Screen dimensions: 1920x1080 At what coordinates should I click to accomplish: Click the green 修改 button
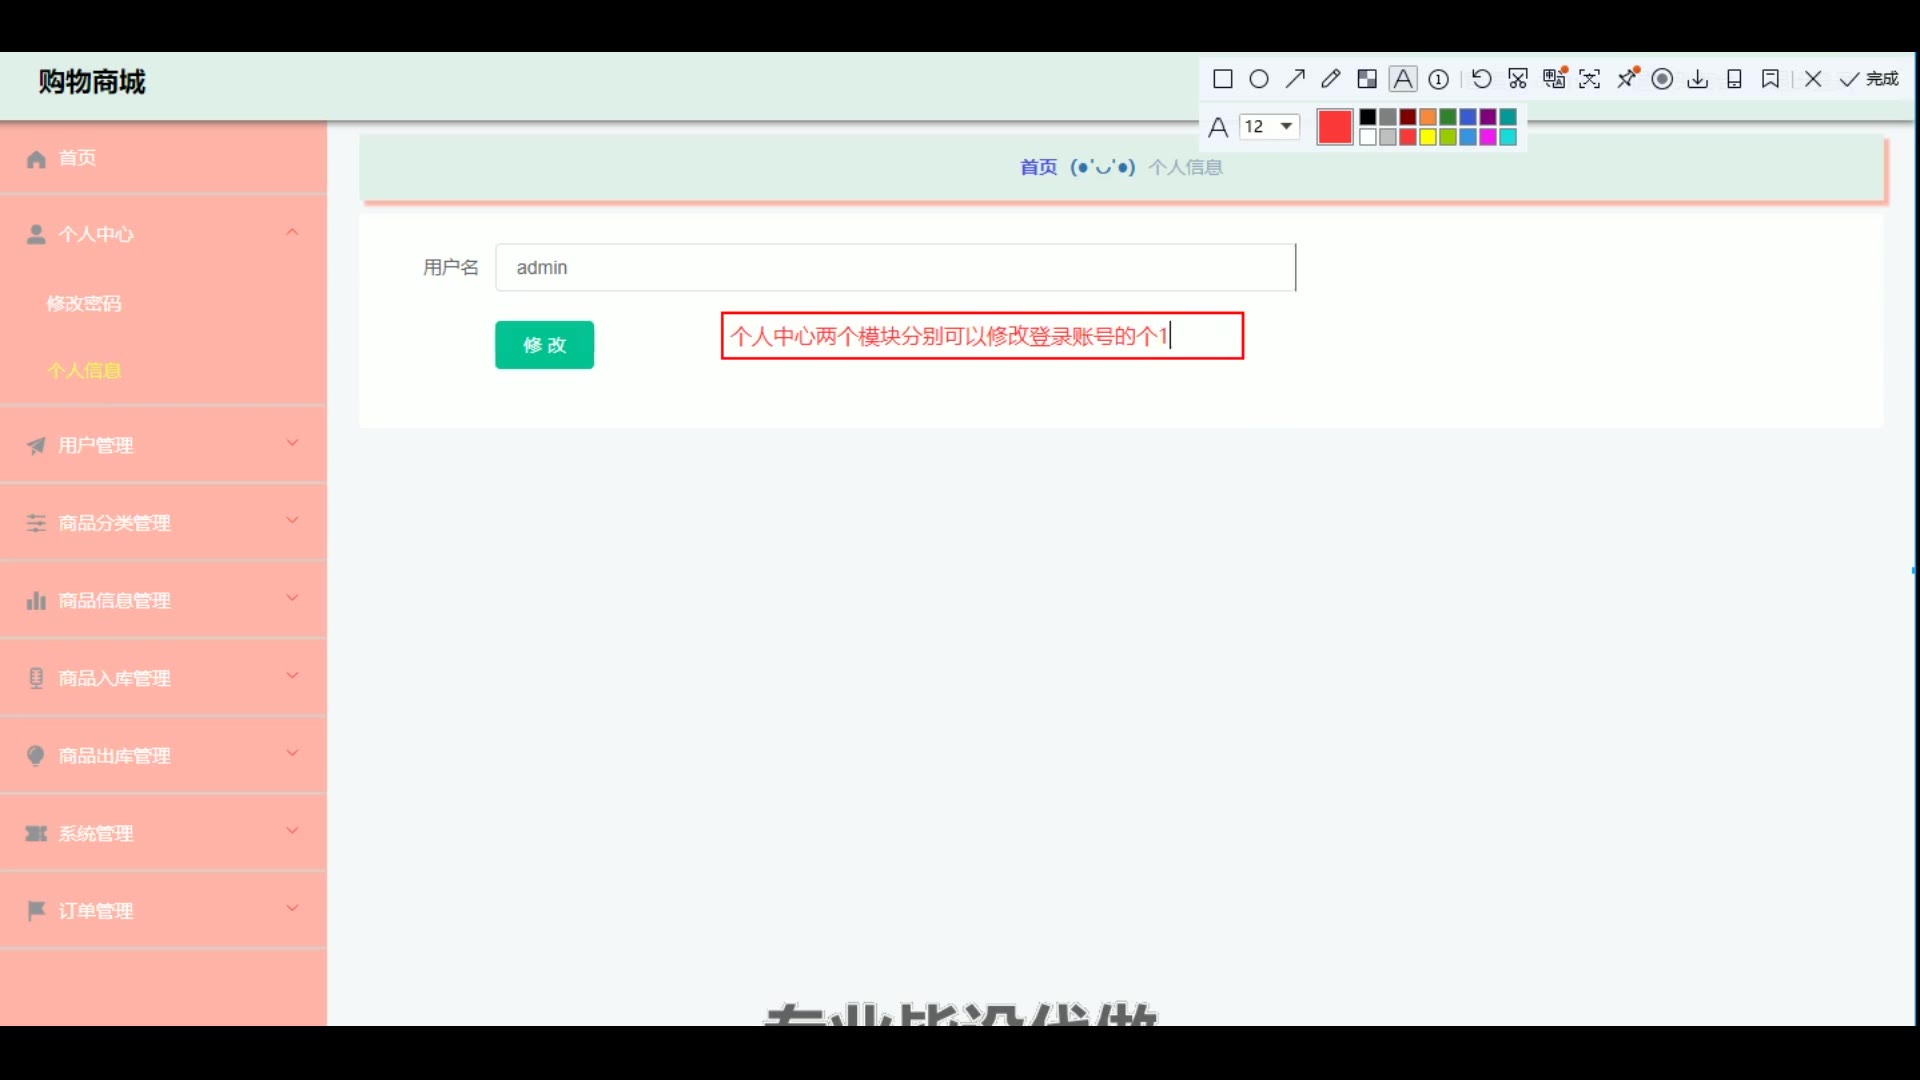pos(544,345)
